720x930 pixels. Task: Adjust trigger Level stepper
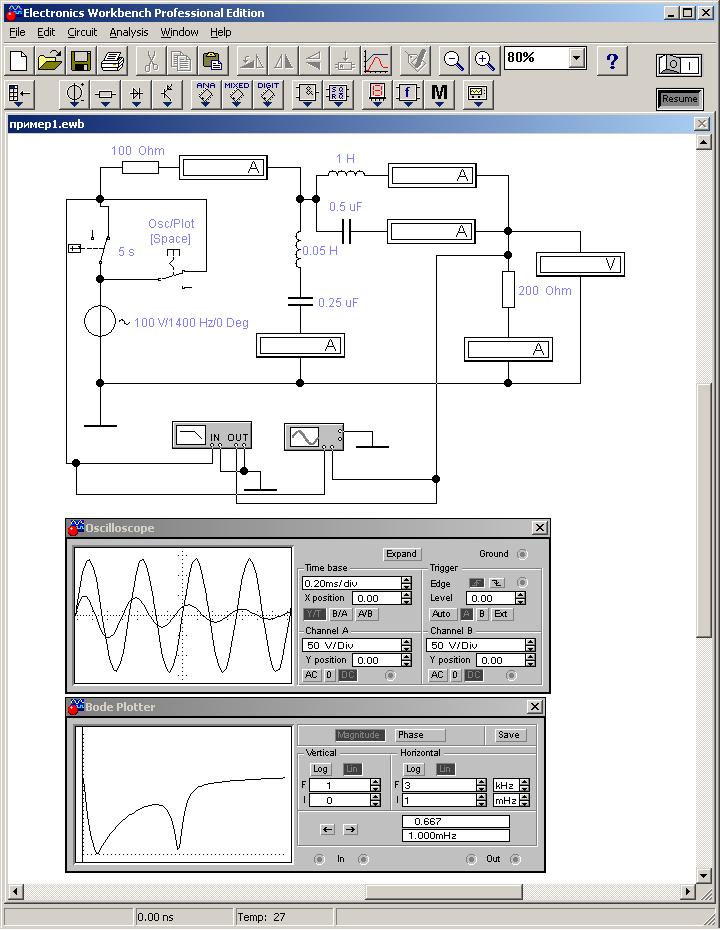(x=520, y=598)
